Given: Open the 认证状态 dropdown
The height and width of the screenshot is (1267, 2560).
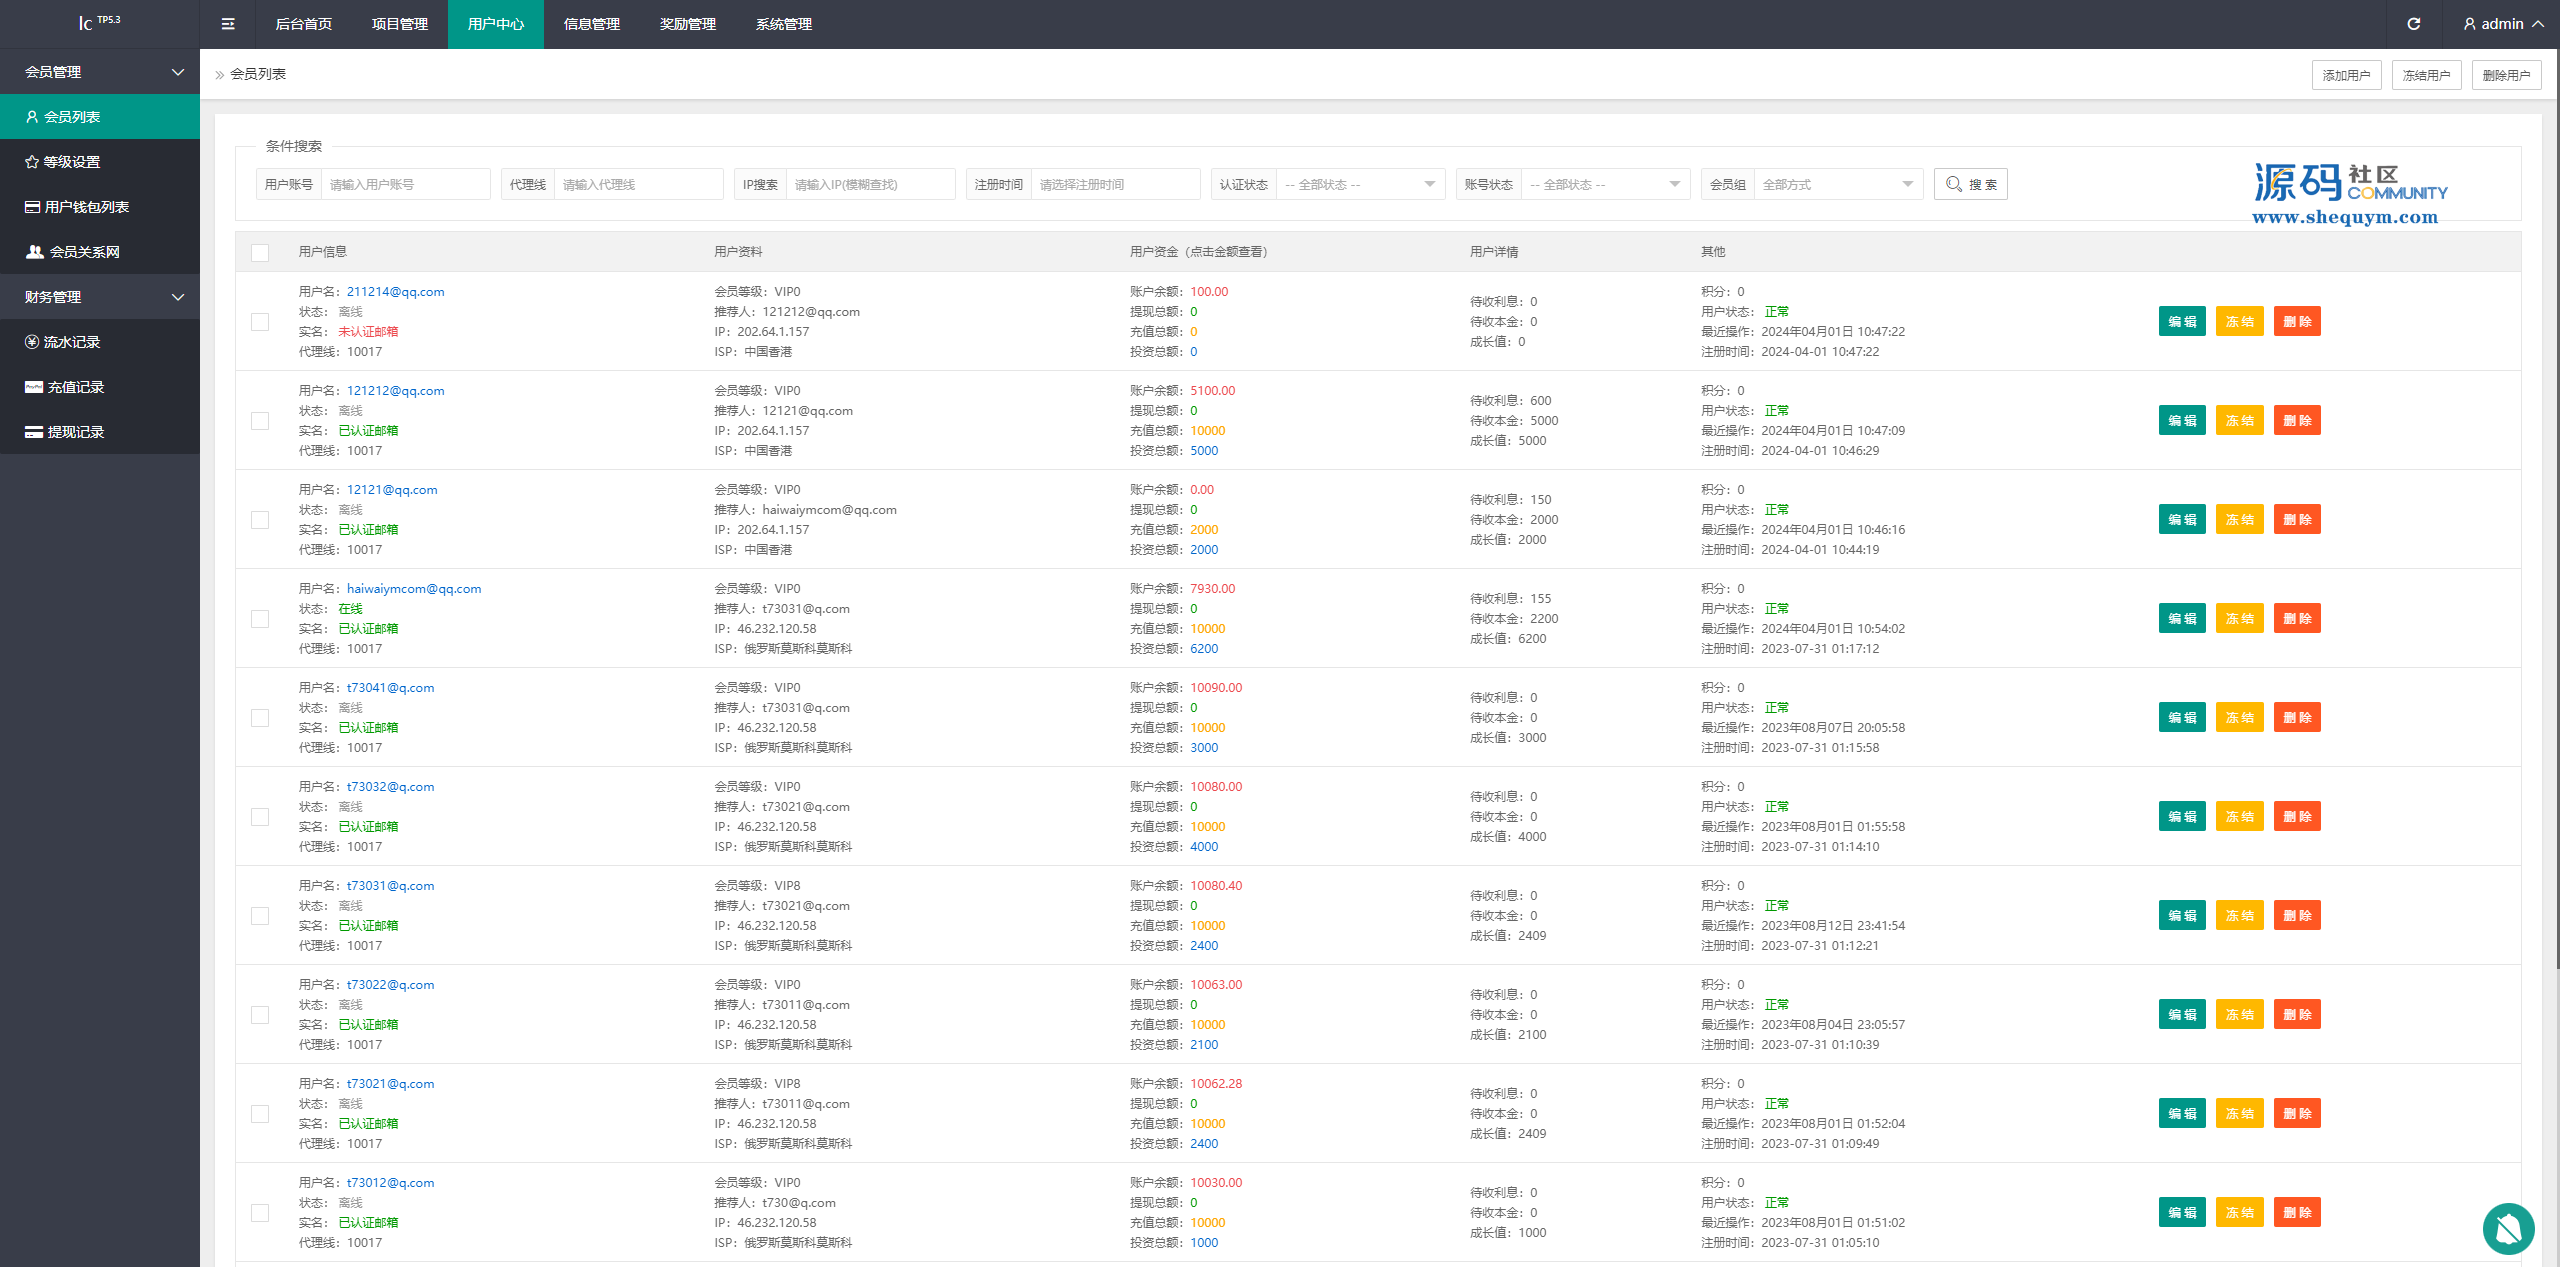Looking at the screenshot, I should pos(1360,184).
